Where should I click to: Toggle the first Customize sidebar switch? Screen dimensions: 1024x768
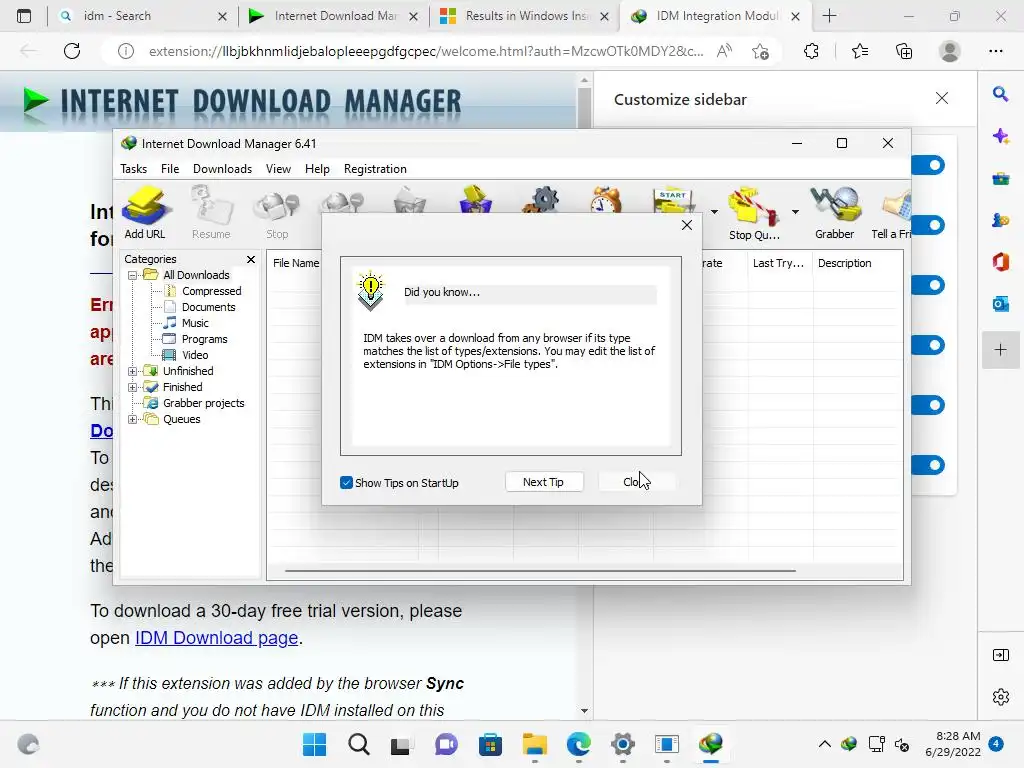929,165
